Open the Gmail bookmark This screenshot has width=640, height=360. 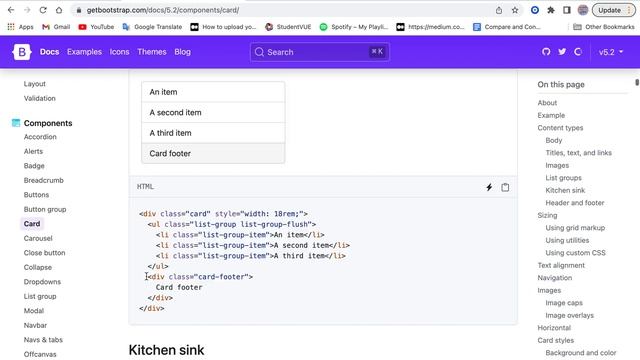tap(56, 27)
